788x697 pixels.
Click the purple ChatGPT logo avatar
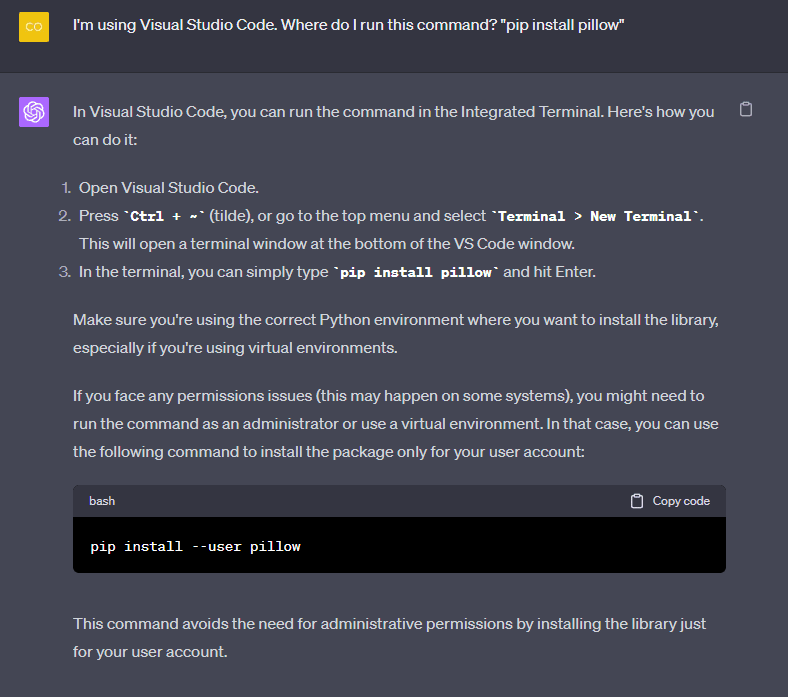click(34, 112)
